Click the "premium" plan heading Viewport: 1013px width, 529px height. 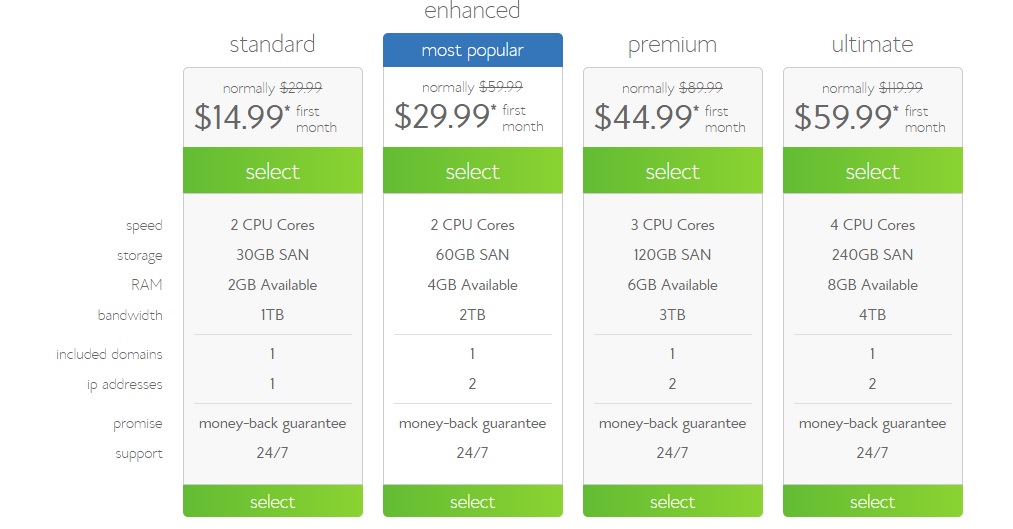click(x=672, y=44)
